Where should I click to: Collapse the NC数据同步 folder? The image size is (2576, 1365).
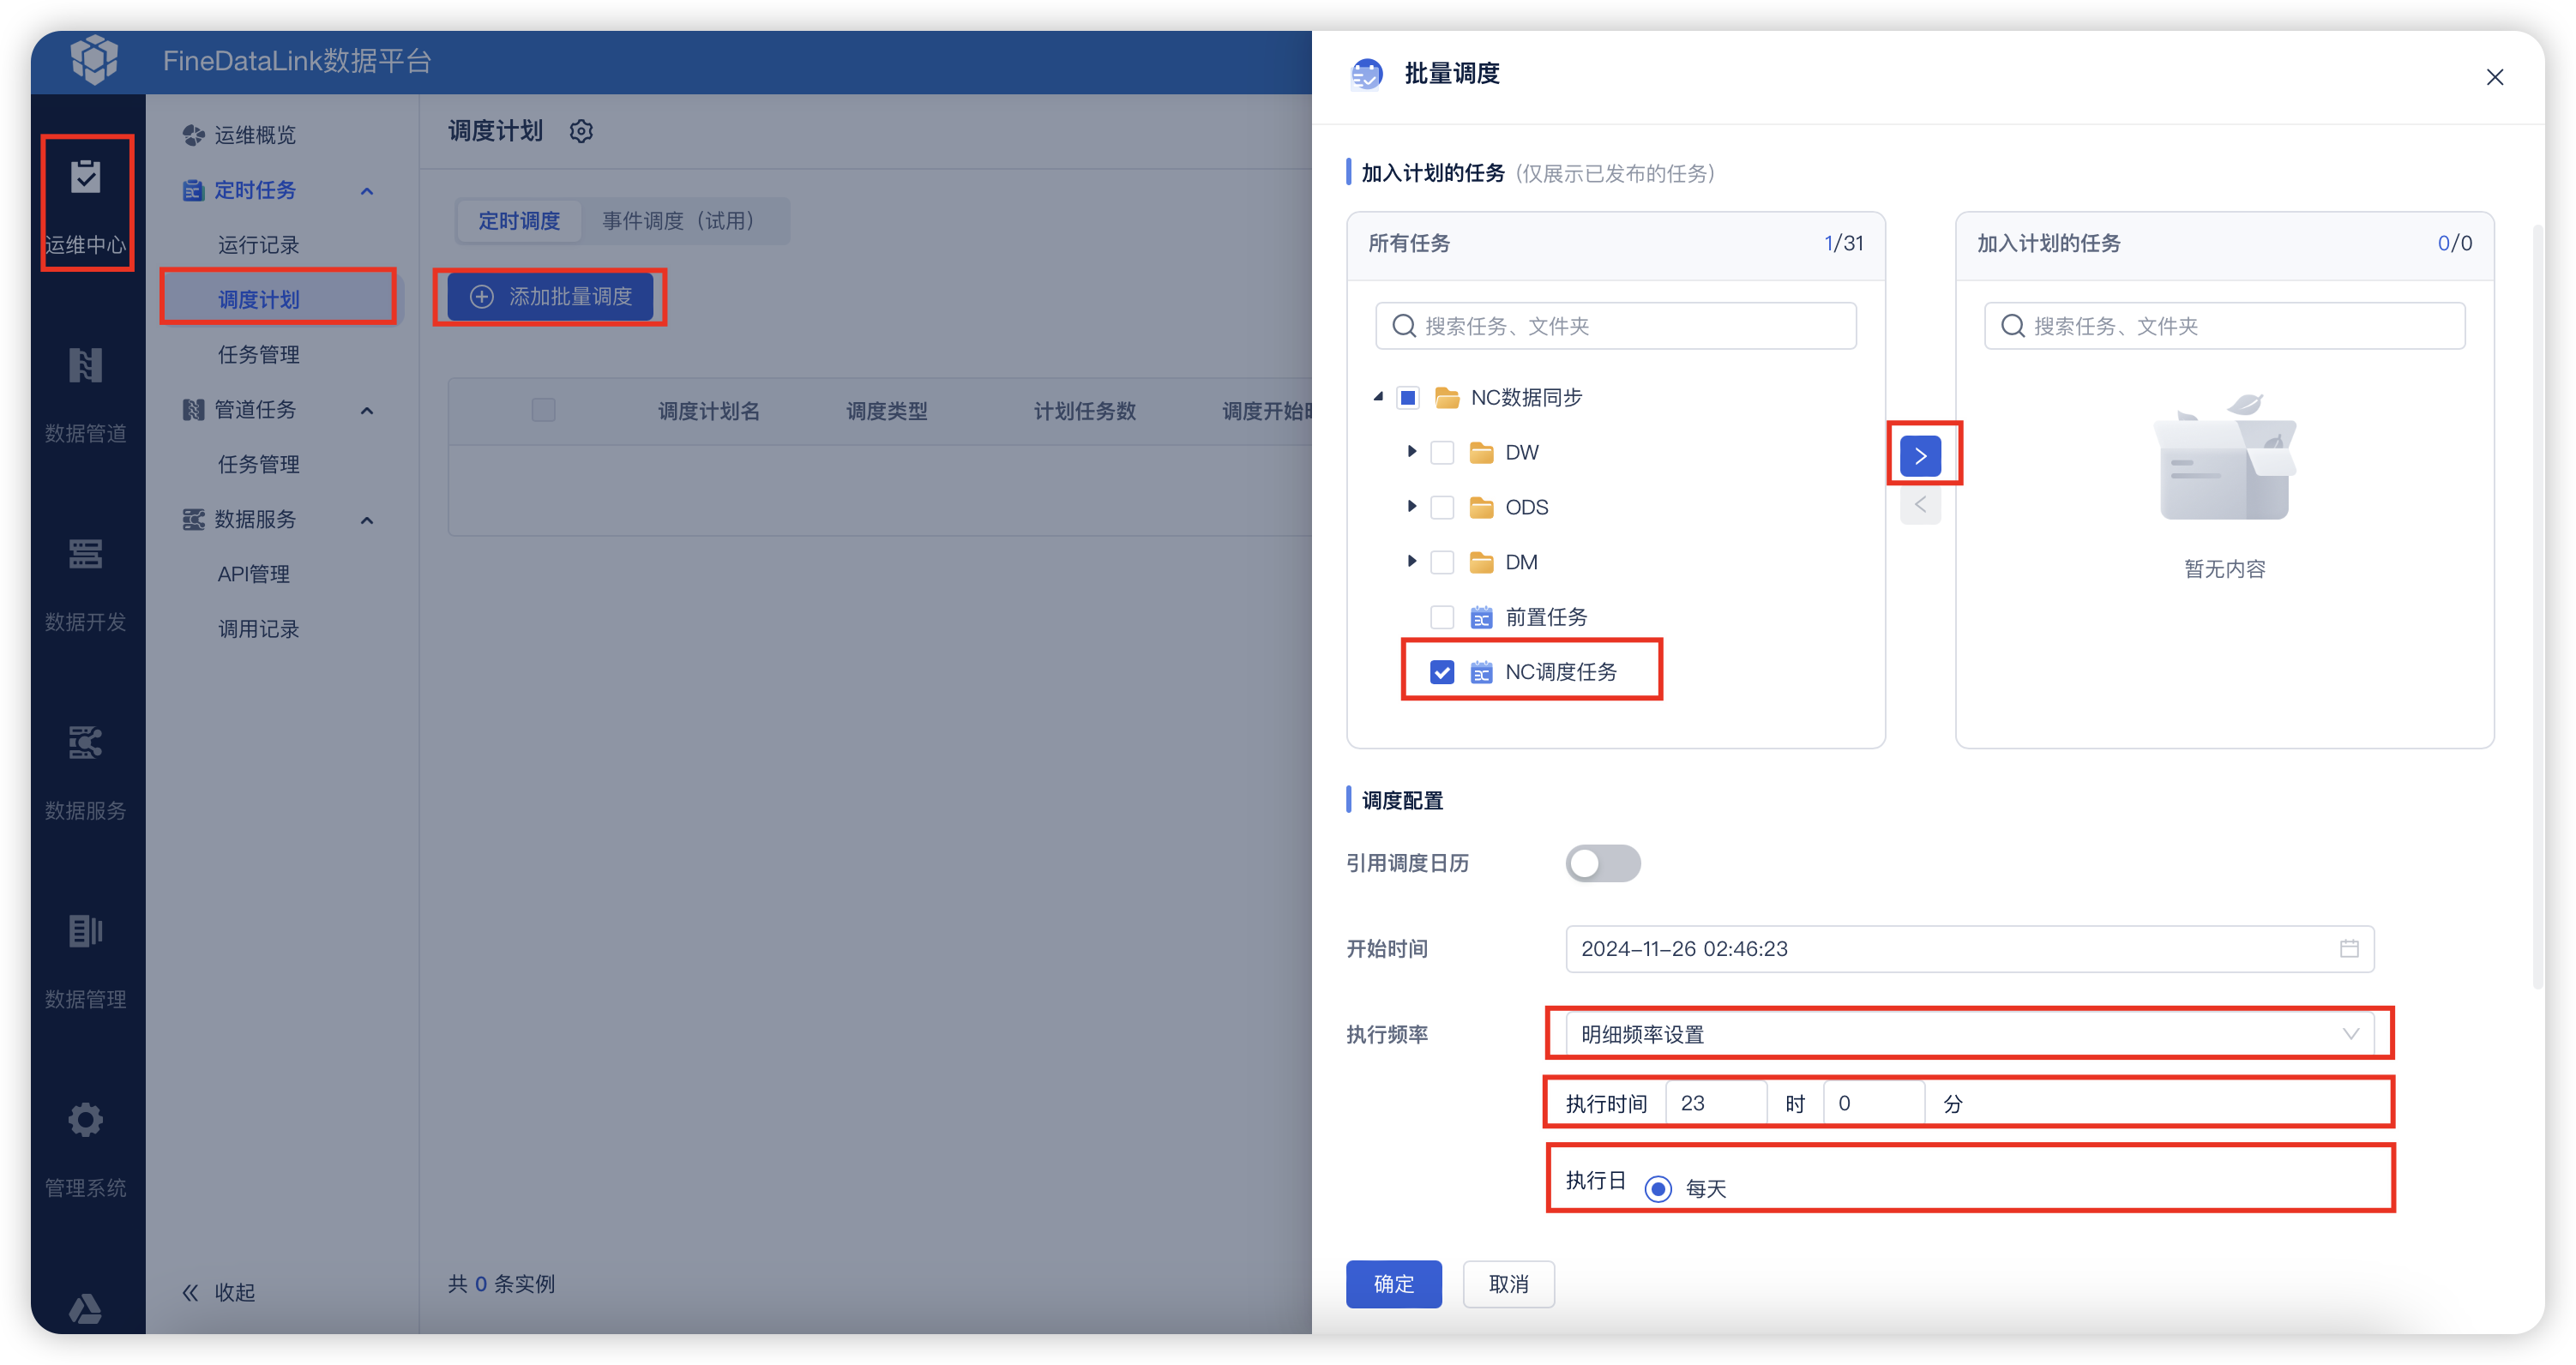[1378, 397]
